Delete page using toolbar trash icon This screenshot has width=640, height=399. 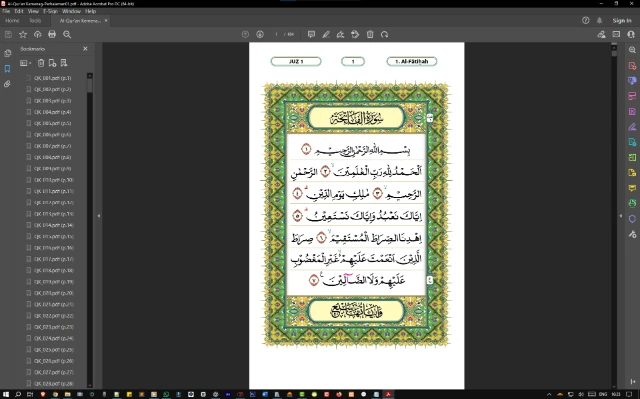pos(370,35)
